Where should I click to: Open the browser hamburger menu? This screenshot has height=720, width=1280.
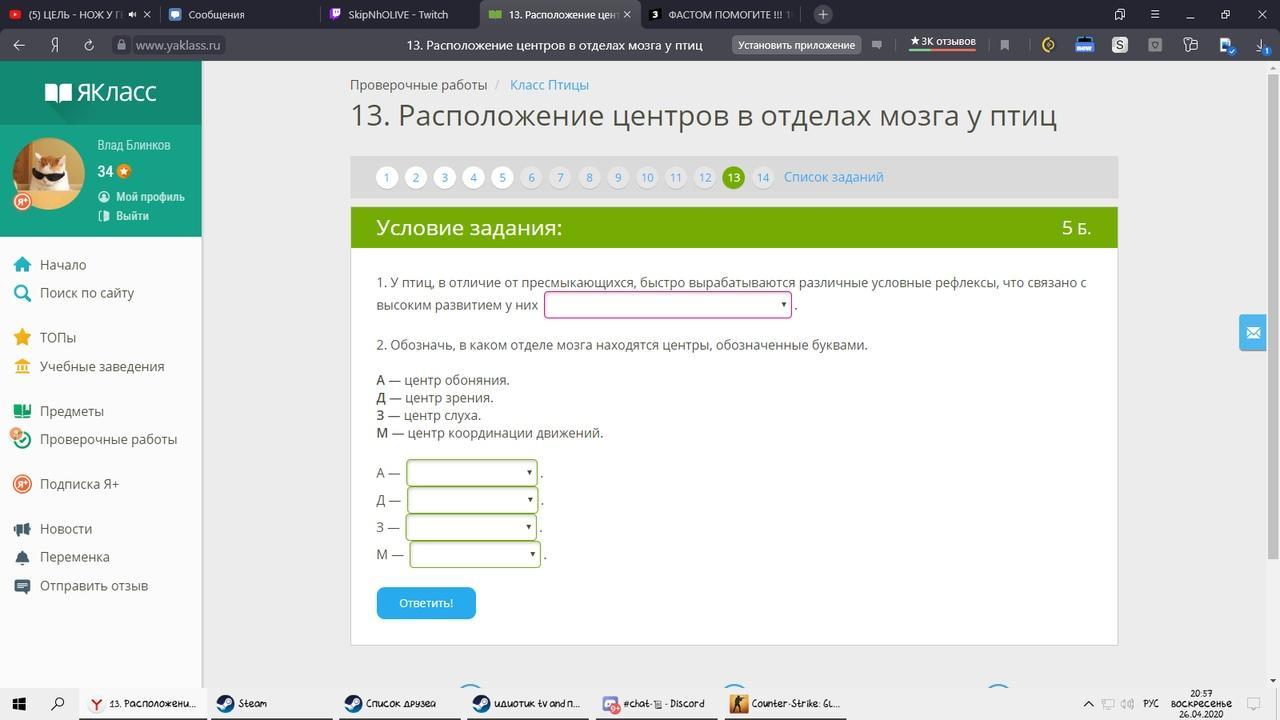(1155, 14)
